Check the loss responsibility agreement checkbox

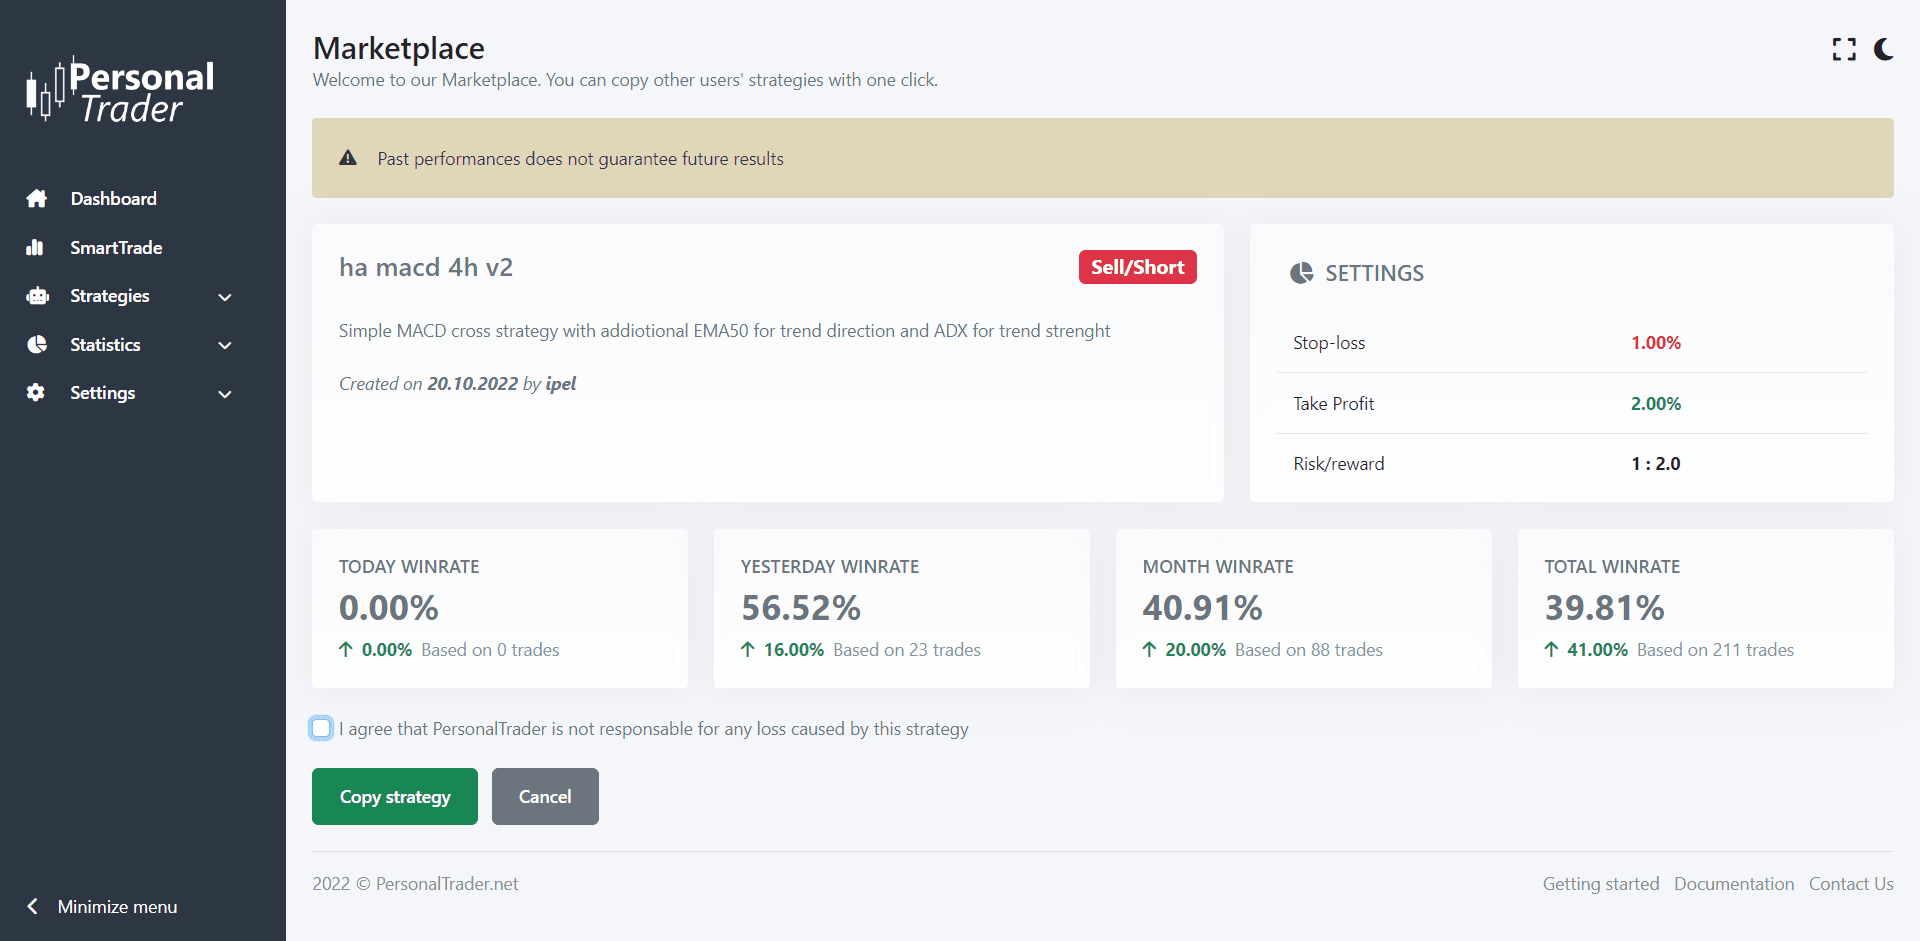[321, 728]
